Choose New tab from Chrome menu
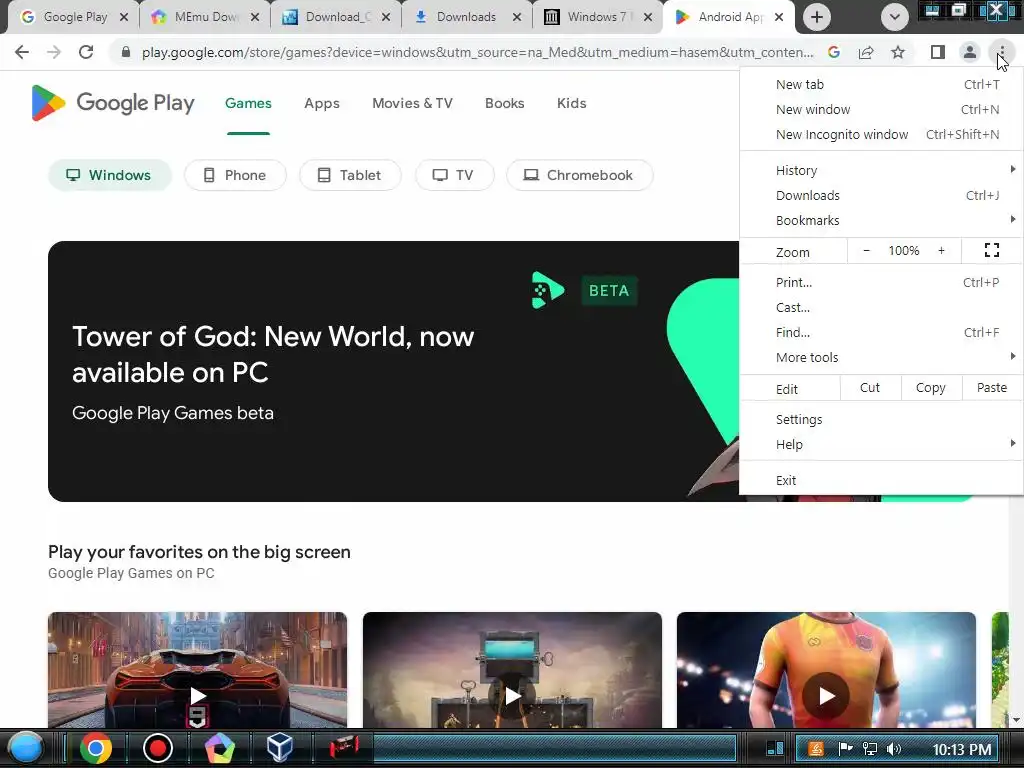Screen dimensions: 1024x768 (x=881, y=84)
